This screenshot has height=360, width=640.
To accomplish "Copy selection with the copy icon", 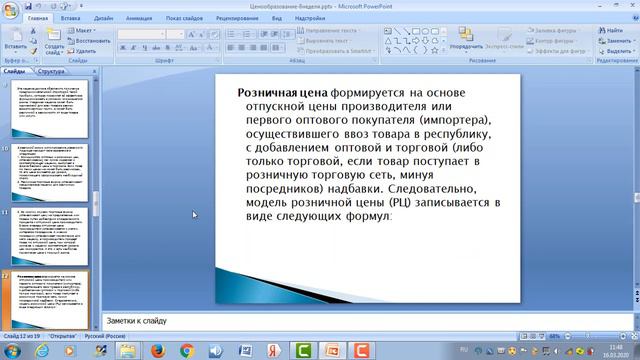I will point(33,41).
